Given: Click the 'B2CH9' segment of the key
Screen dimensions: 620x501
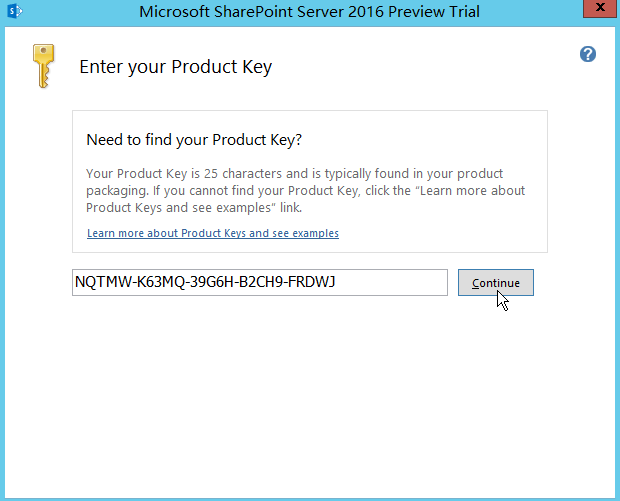Looking at the screenshot, I should 253,283.
